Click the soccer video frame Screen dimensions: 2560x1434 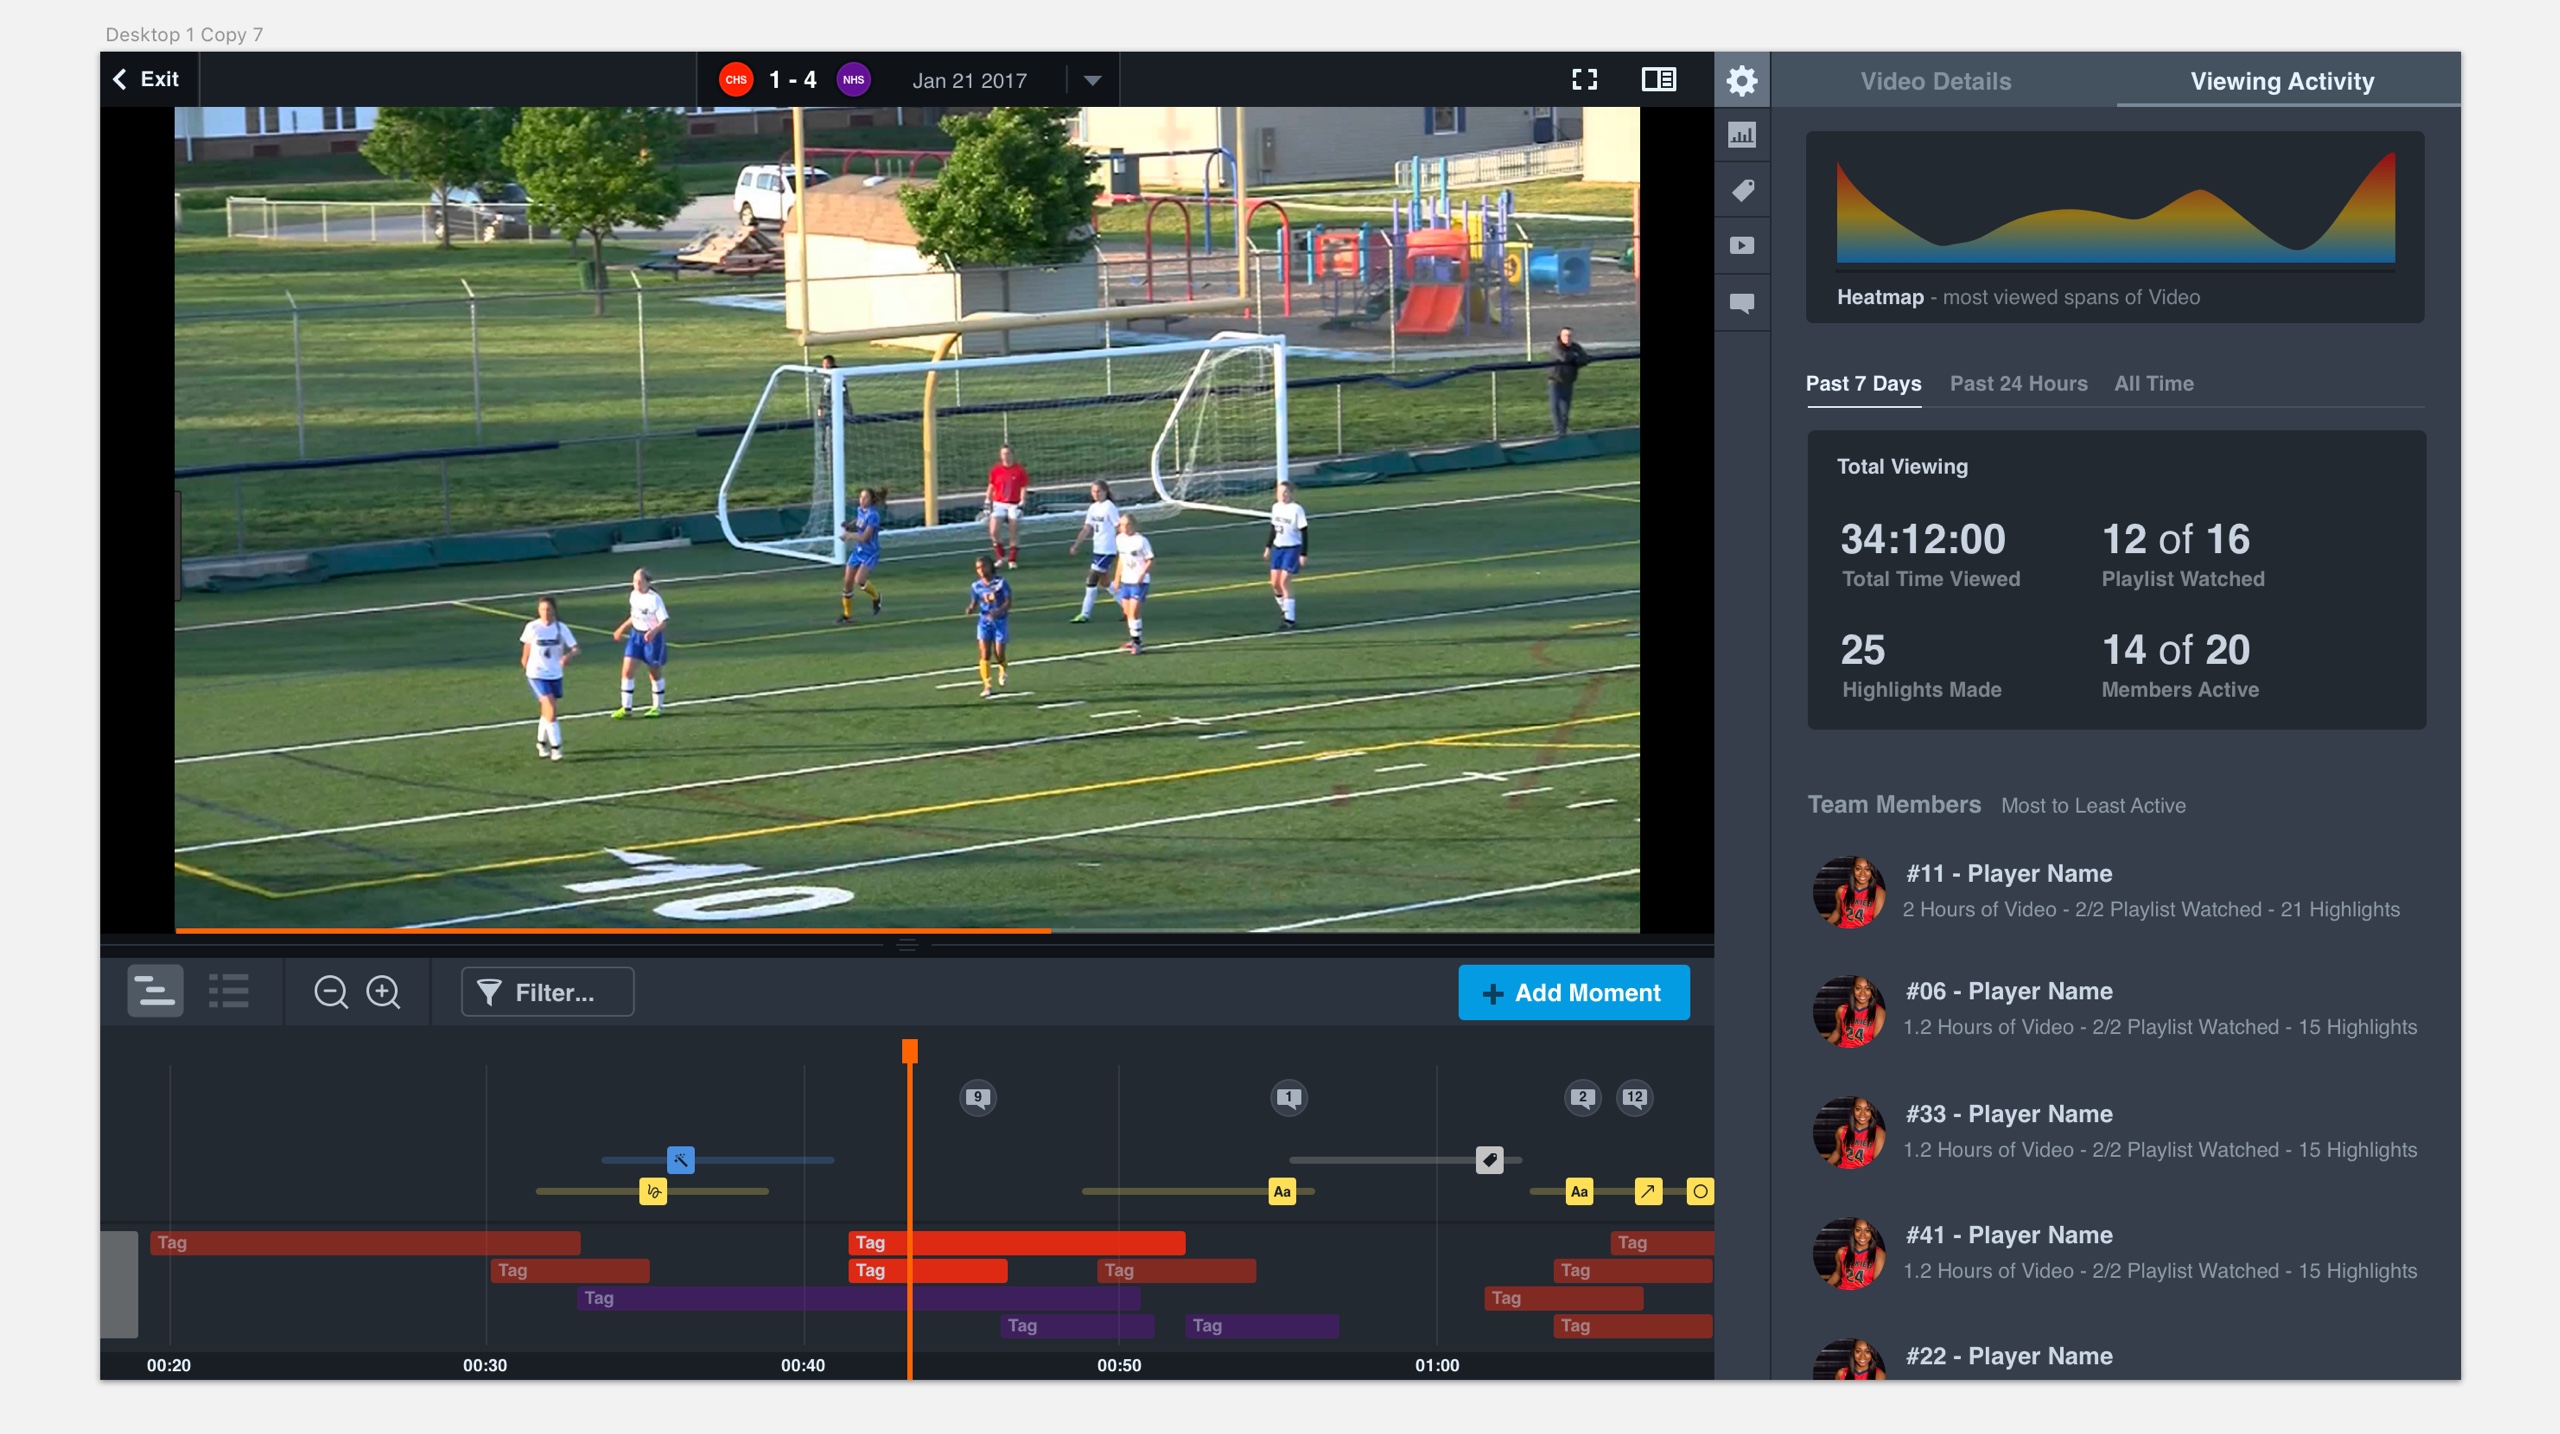coord(907,519)
